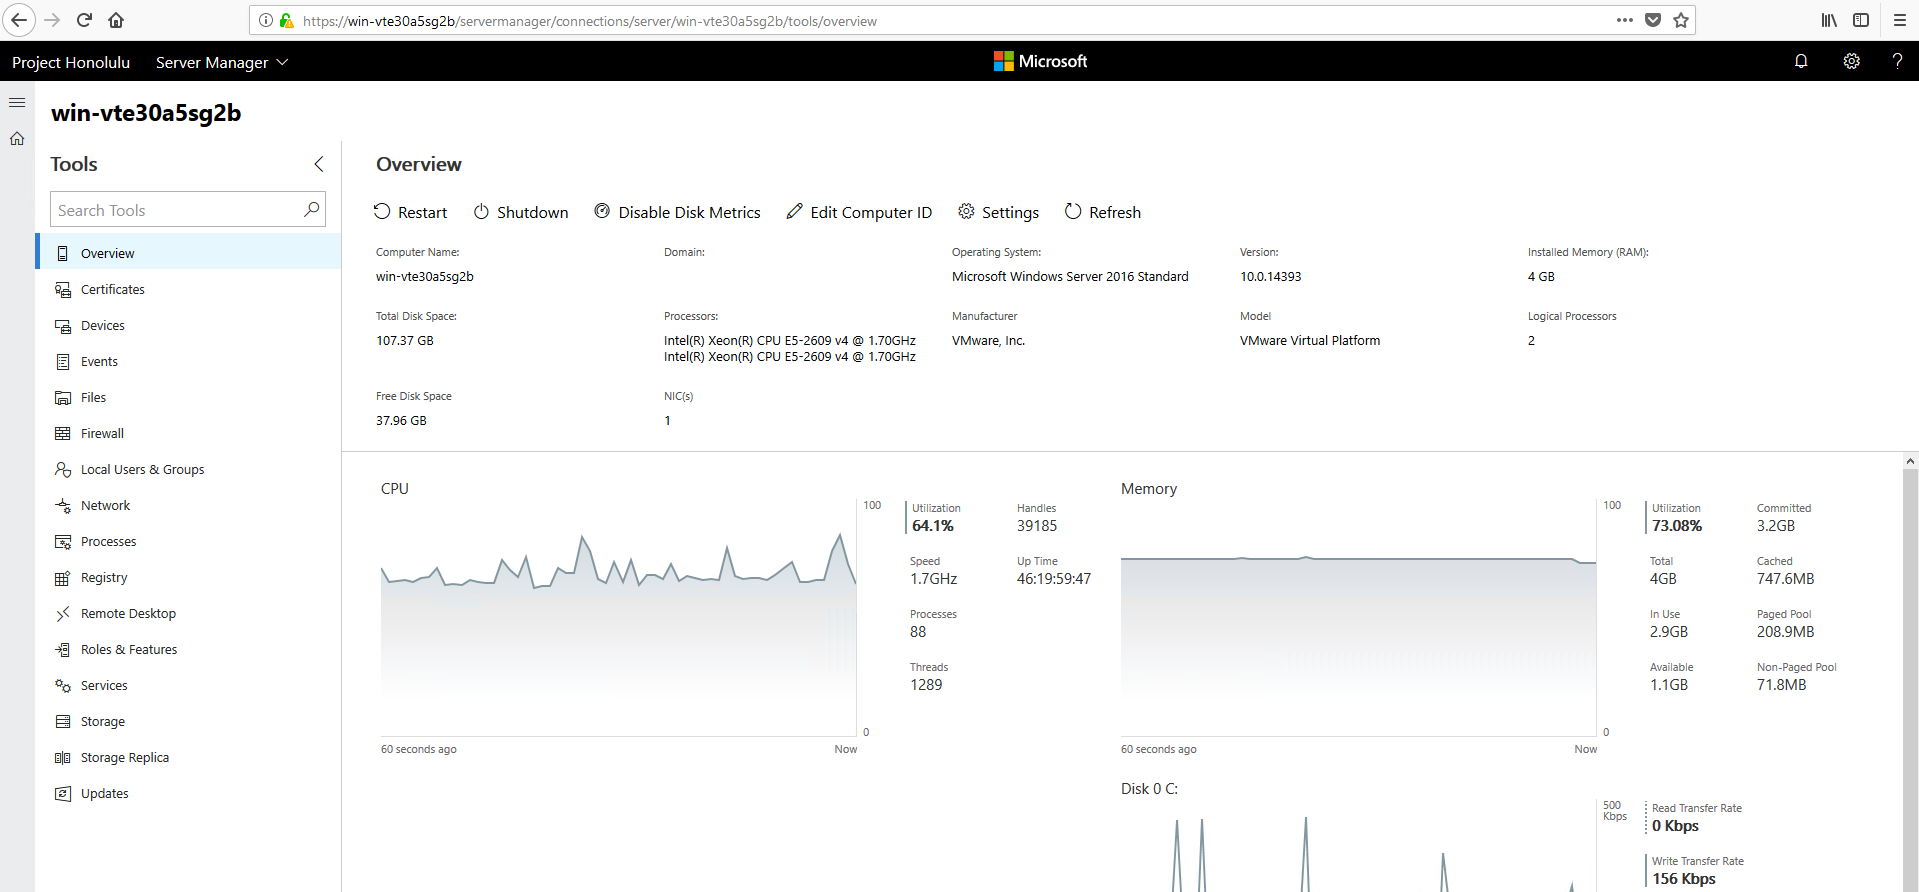Open the Remote Desktop icon
Image resolution: width=1919 pixels, height=892 pixels.
coord(63,613)
